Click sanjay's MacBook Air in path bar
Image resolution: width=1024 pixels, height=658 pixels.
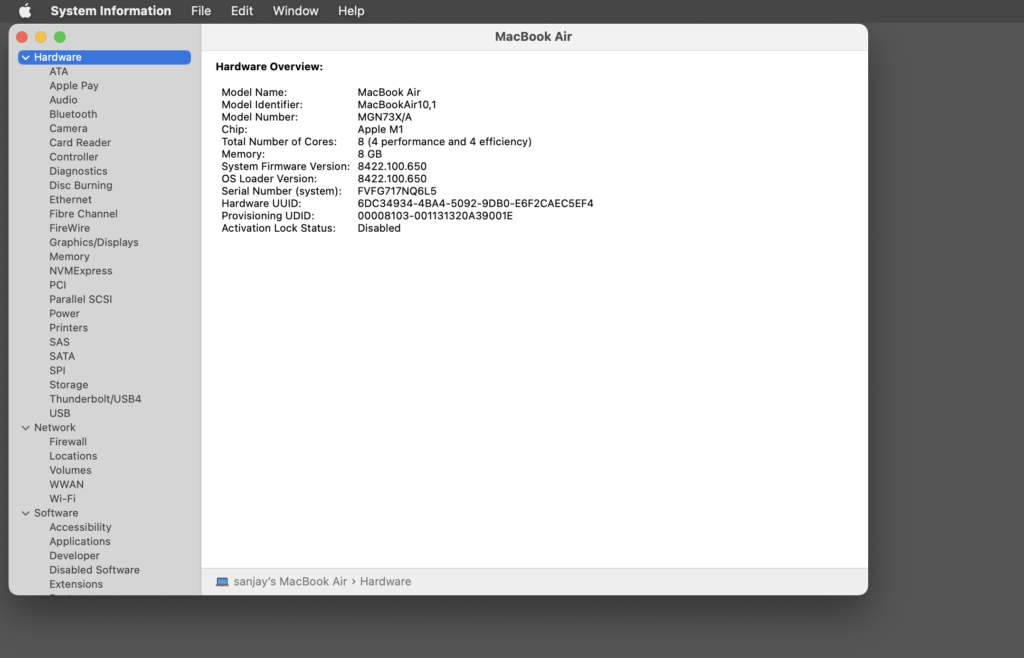[x=291, y=582]
